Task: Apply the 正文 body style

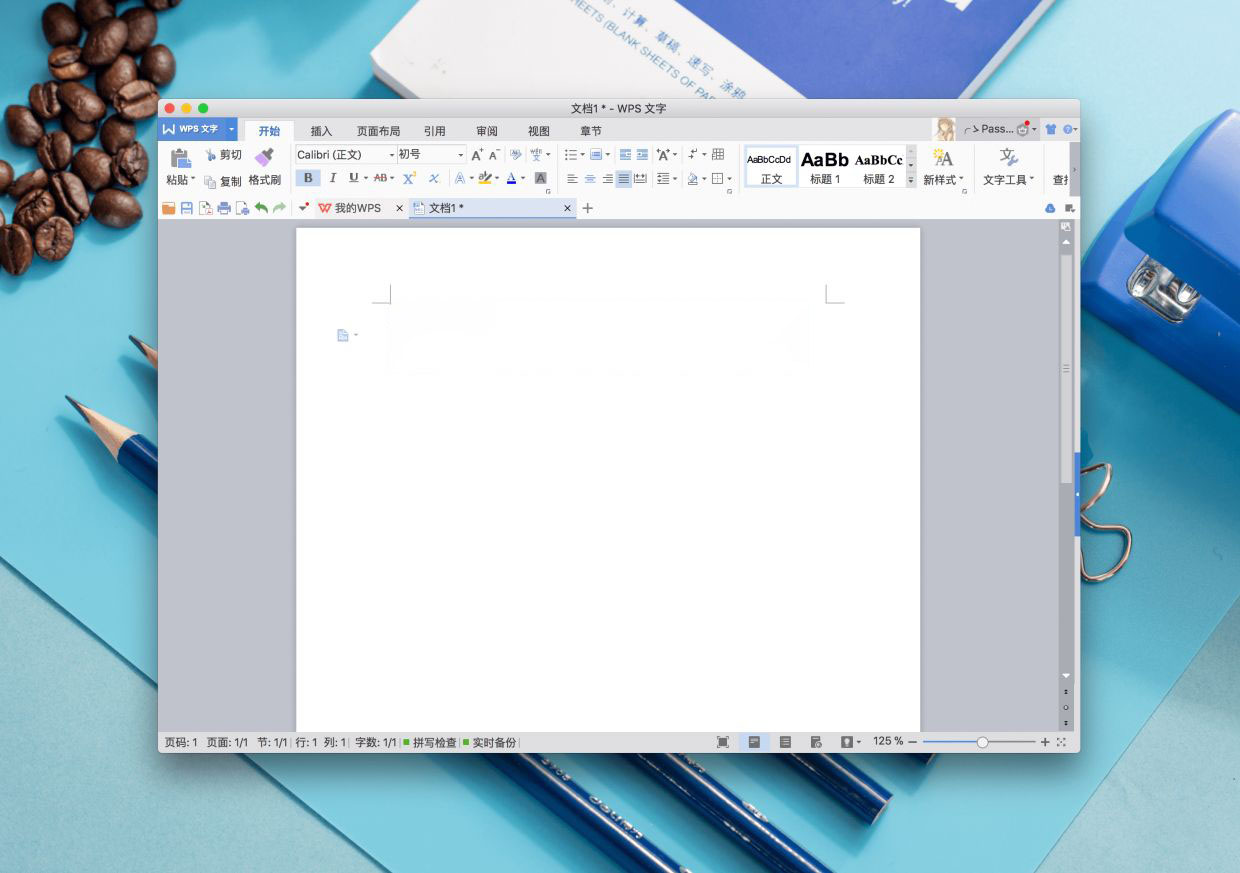Action: pyautogui.click(x=771, y=166)
